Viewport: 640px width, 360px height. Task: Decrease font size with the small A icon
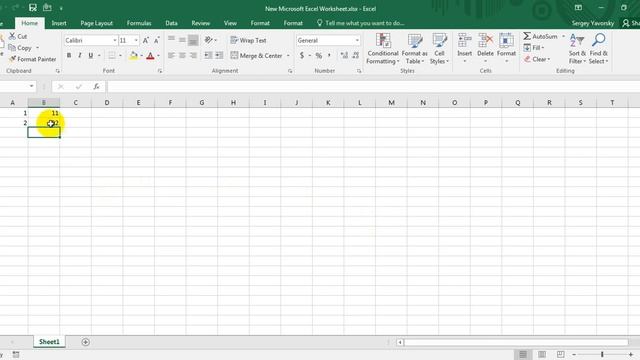click(156, 40)
